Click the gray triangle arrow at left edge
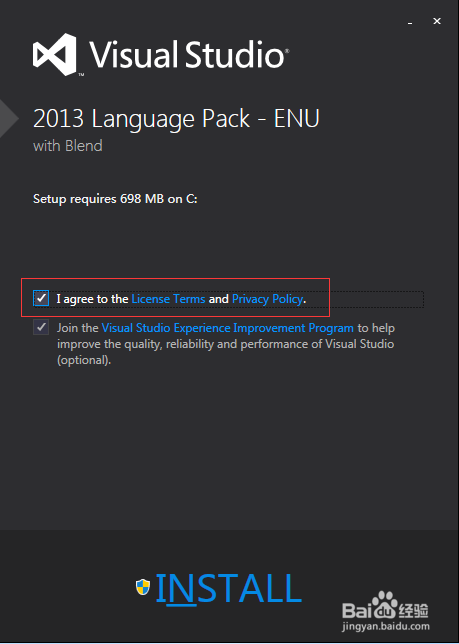Image resolution: width=459 pixels, height=644 pixels. click(x=9, y=118)
